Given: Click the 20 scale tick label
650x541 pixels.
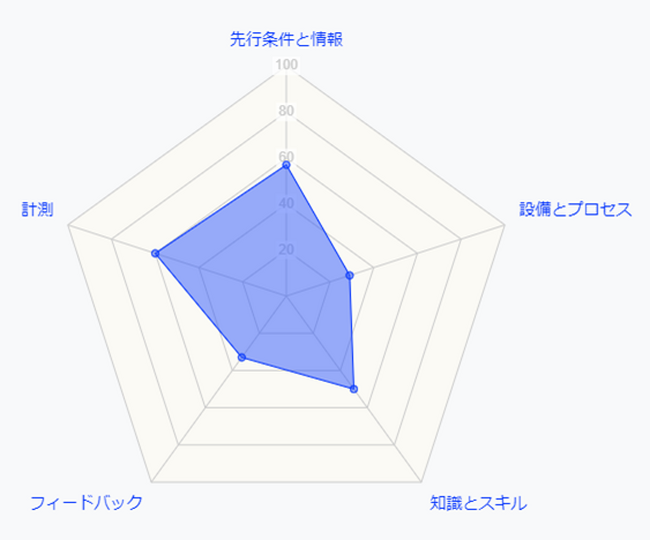Looking at the screenshot, I should [x=286, y=249].
